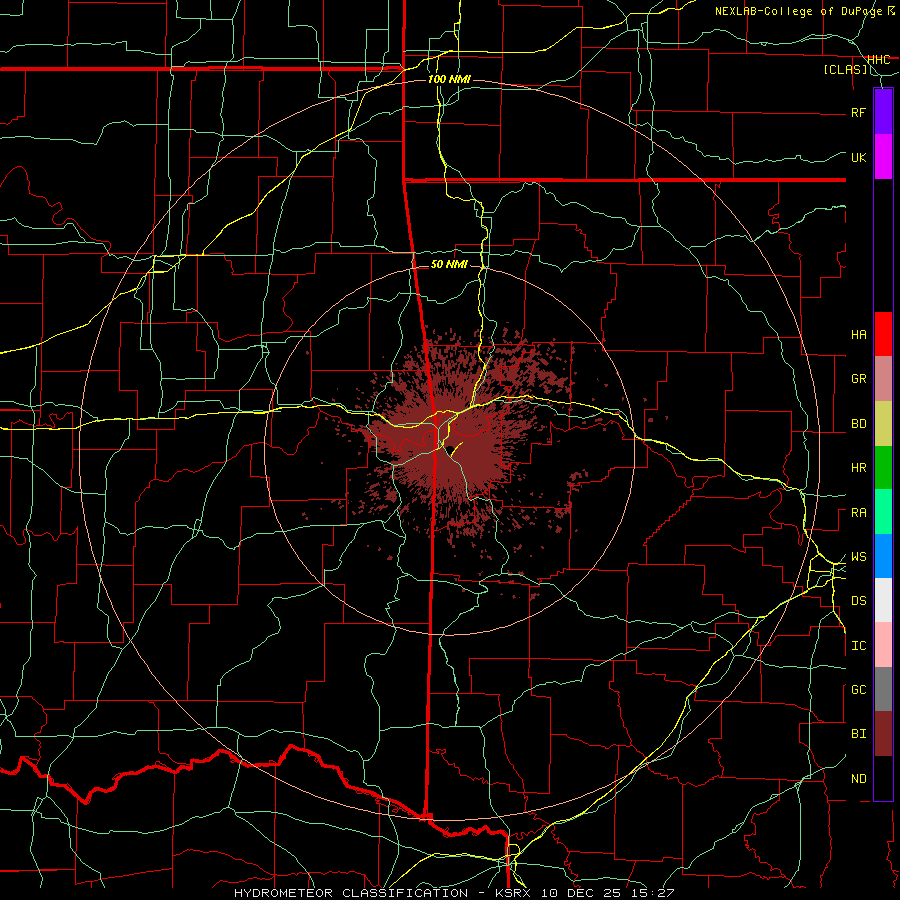Click the mint RA legend swatch
The height and width of the screenshot is (900, 900).
tap(883, 512)
